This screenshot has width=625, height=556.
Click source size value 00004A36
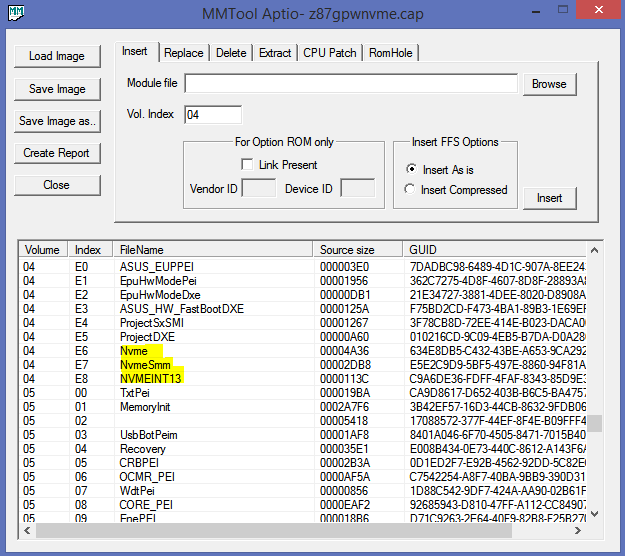[344, 351]
